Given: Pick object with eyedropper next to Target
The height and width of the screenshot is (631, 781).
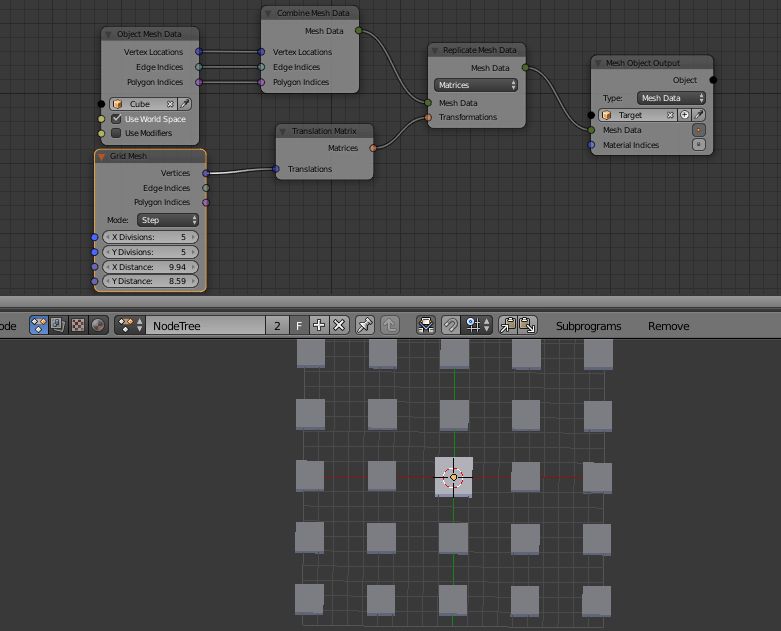Looking at the screenshot, I should 699,115.
